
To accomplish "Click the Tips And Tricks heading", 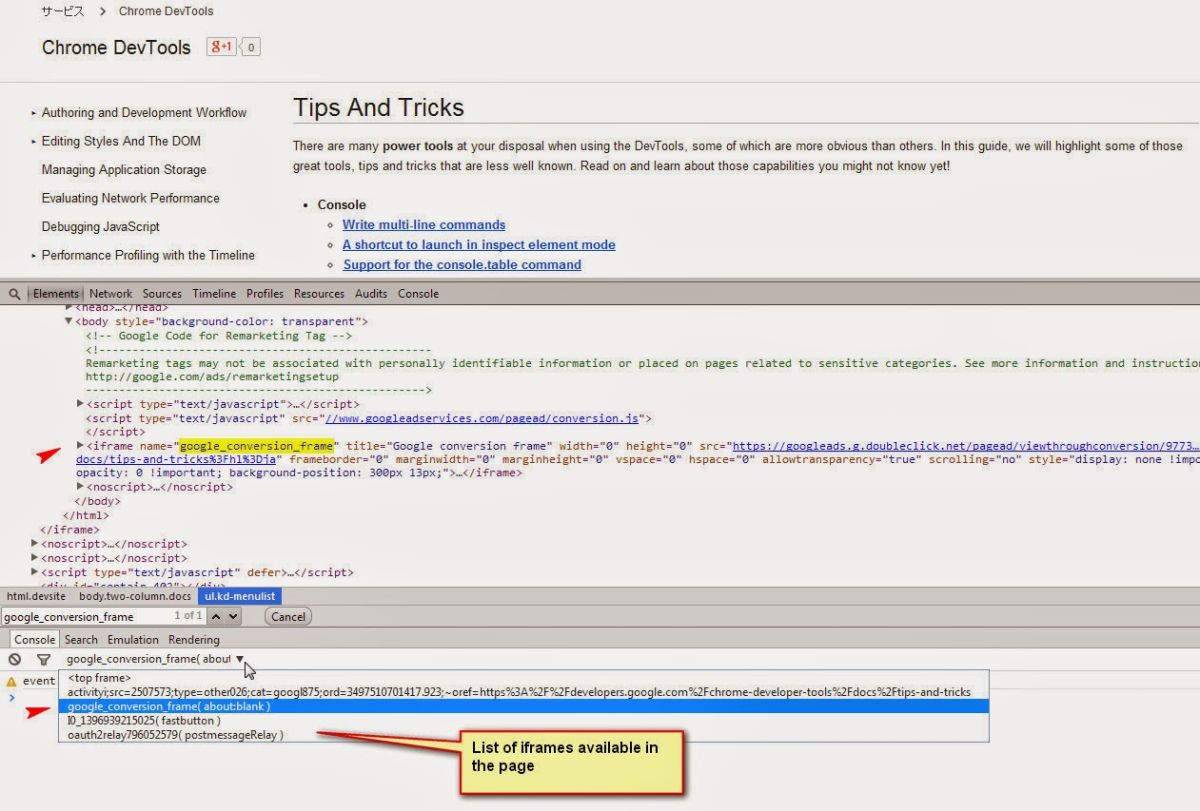I will [x=379, y=108].
